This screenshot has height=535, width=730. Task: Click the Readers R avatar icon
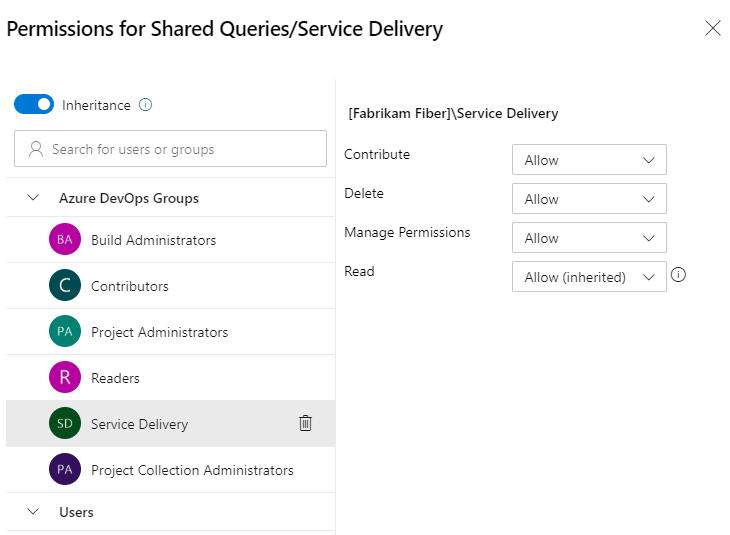pos(64,378)
